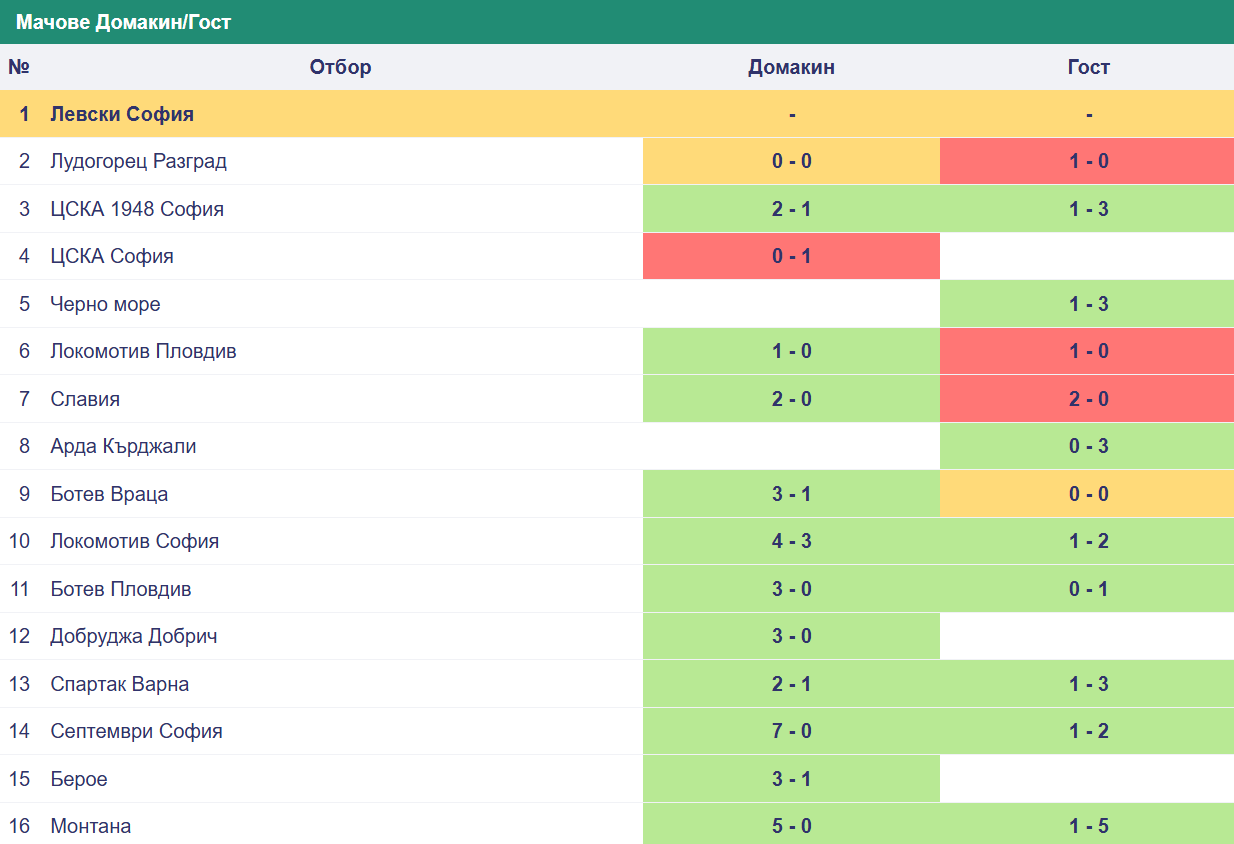Viewport: 1234px width, 844px height.
Task: Click home score 7 - 0 for Септември София
Action: coord(791,731)
